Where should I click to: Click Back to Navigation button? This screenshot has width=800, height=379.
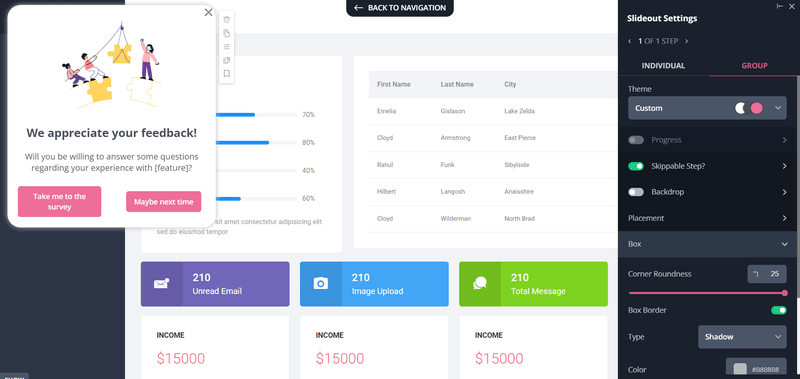pyautogui.click(x=400, y=8)
